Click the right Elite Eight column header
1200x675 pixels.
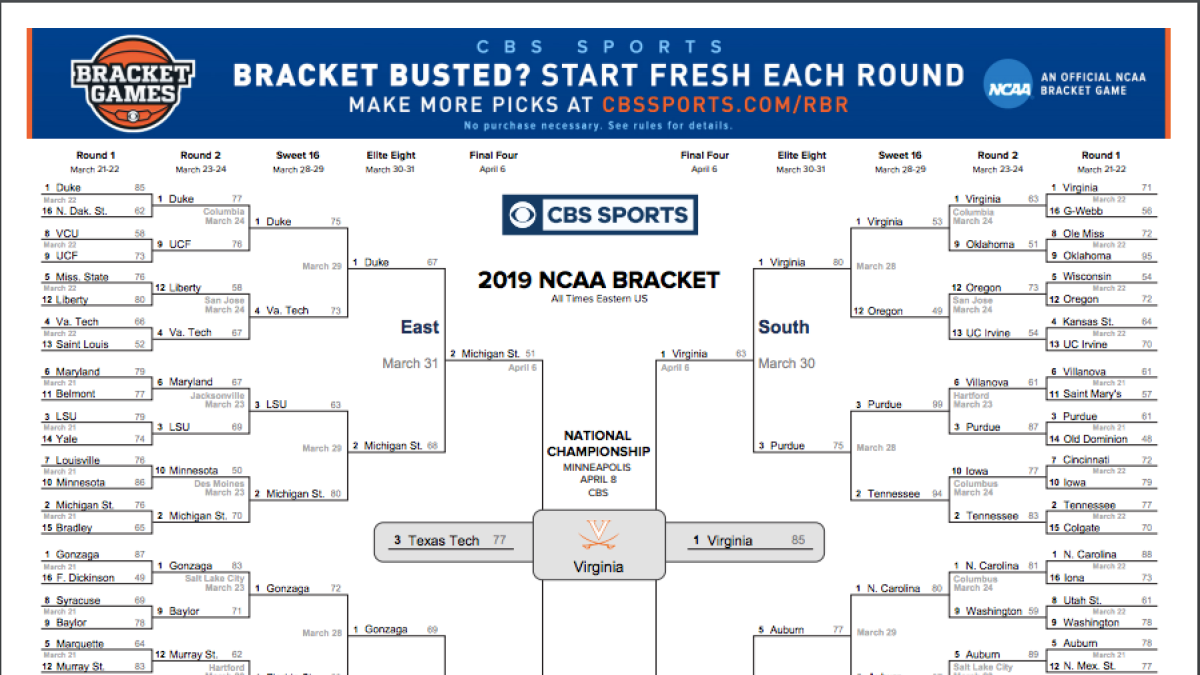click(802, 155)
